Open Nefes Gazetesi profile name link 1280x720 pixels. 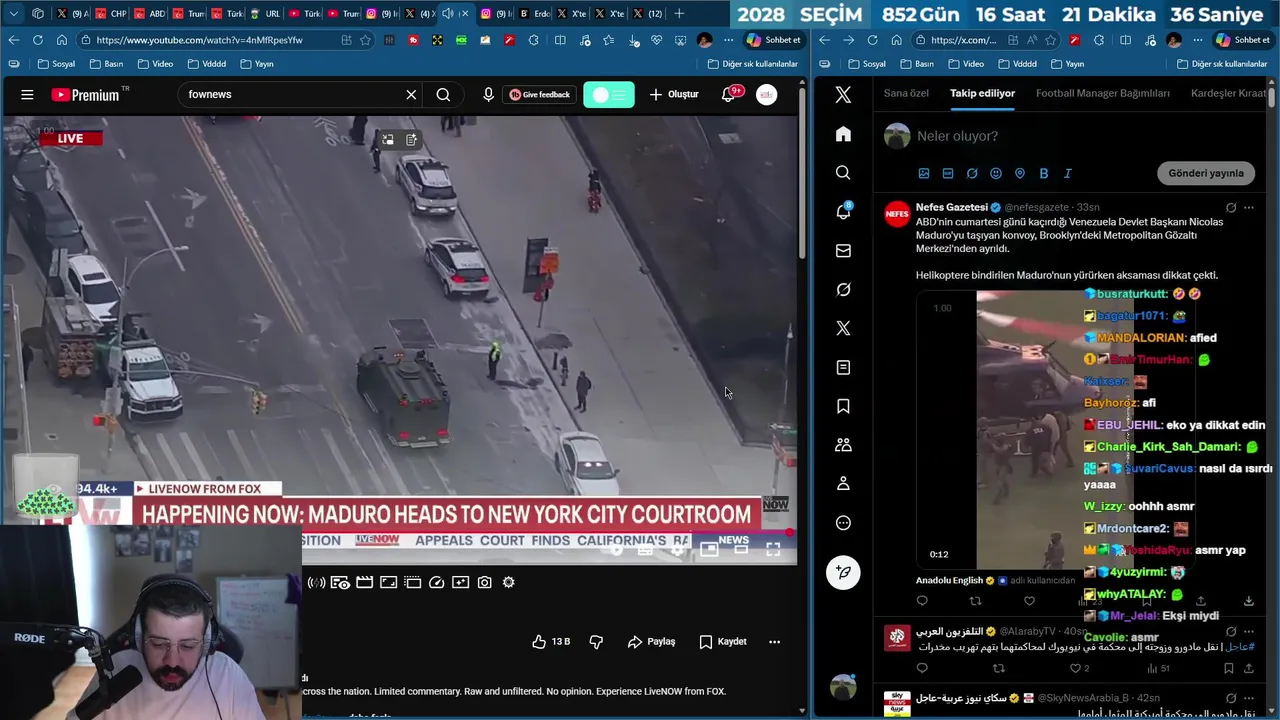[x=951, y=207]
